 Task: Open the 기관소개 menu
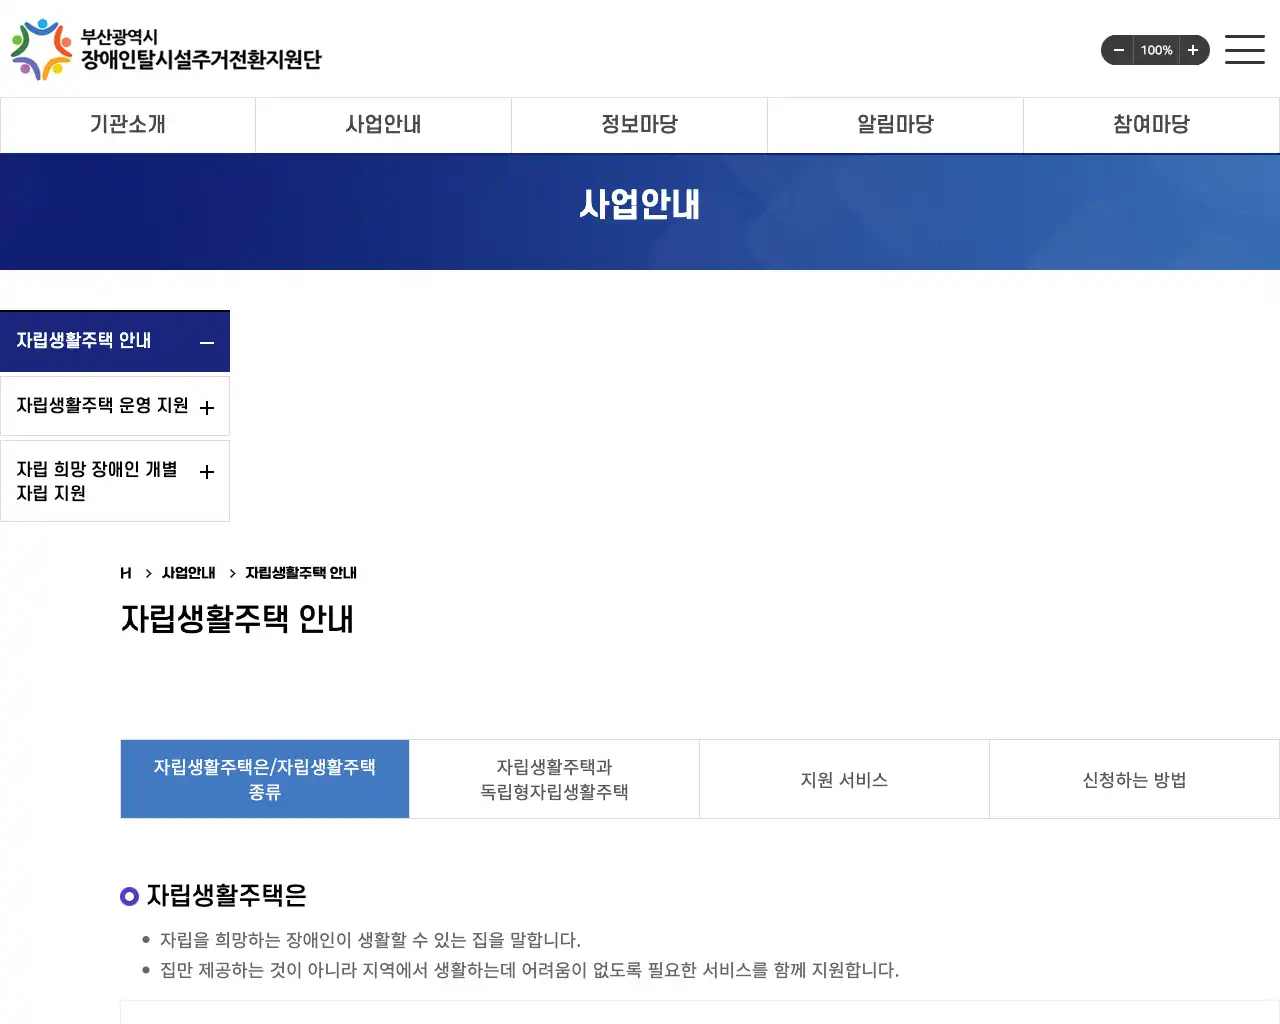[128, 125]
